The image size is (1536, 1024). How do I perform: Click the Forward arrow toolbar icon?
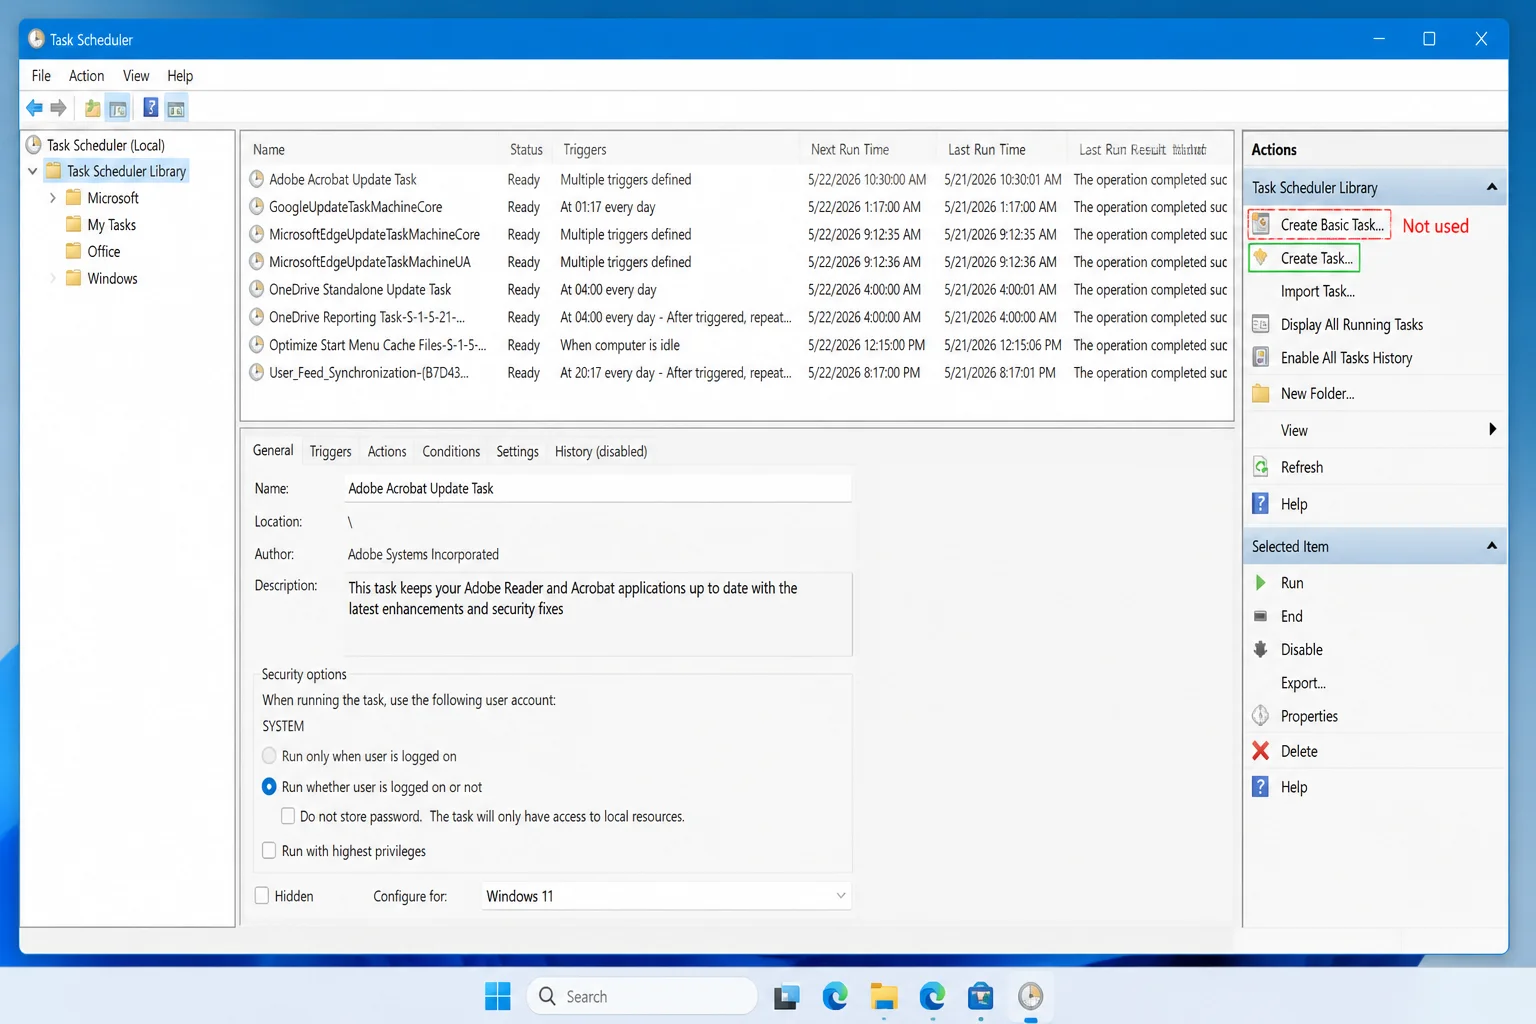(x=59, y=108)
